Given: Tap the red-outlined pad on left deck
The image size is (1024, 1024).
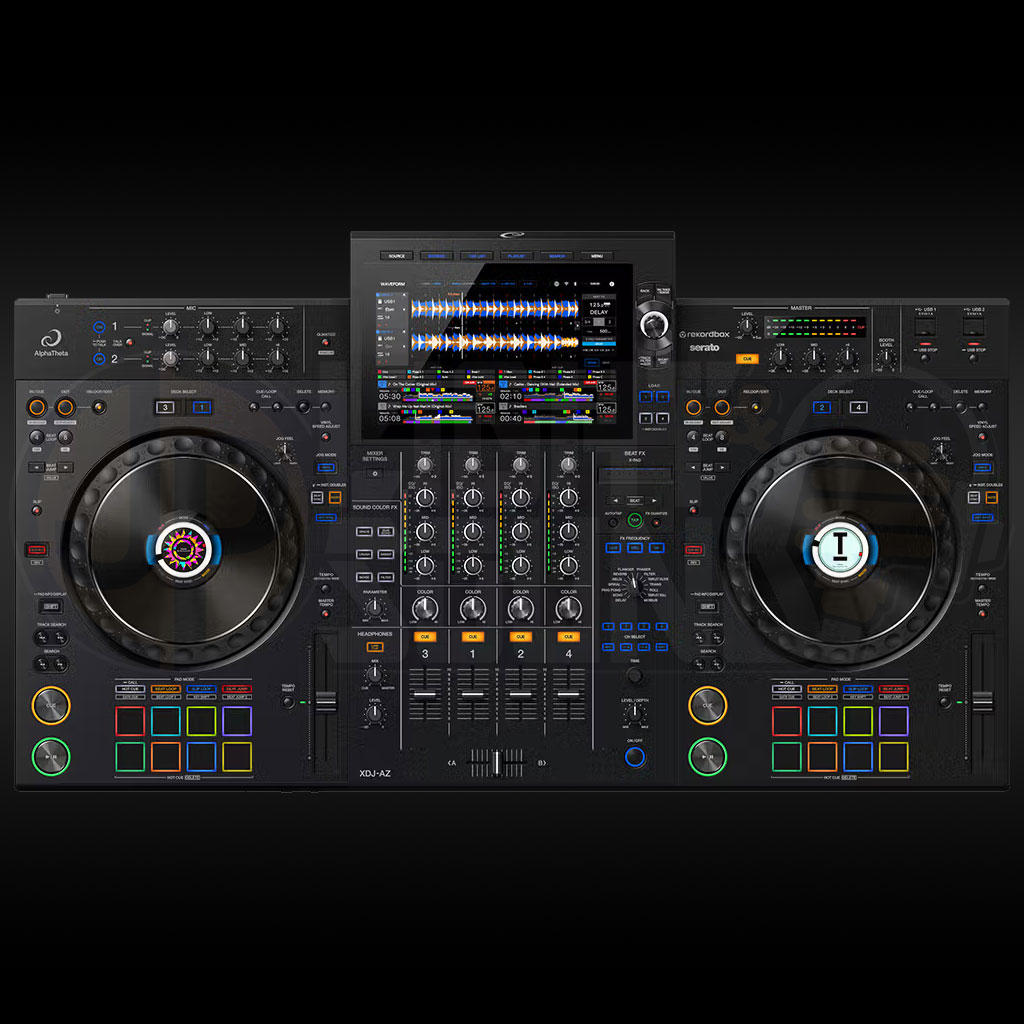Looking at the screenshot, I should [x=131, y=721].
